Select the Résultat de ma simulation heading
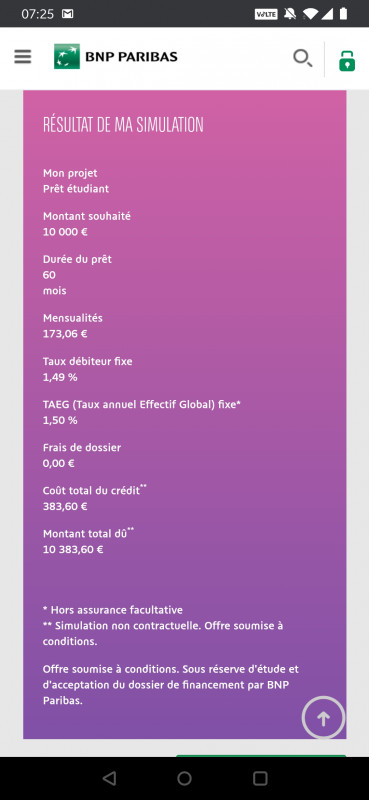 pyautogui.click(x=123, y=125)
